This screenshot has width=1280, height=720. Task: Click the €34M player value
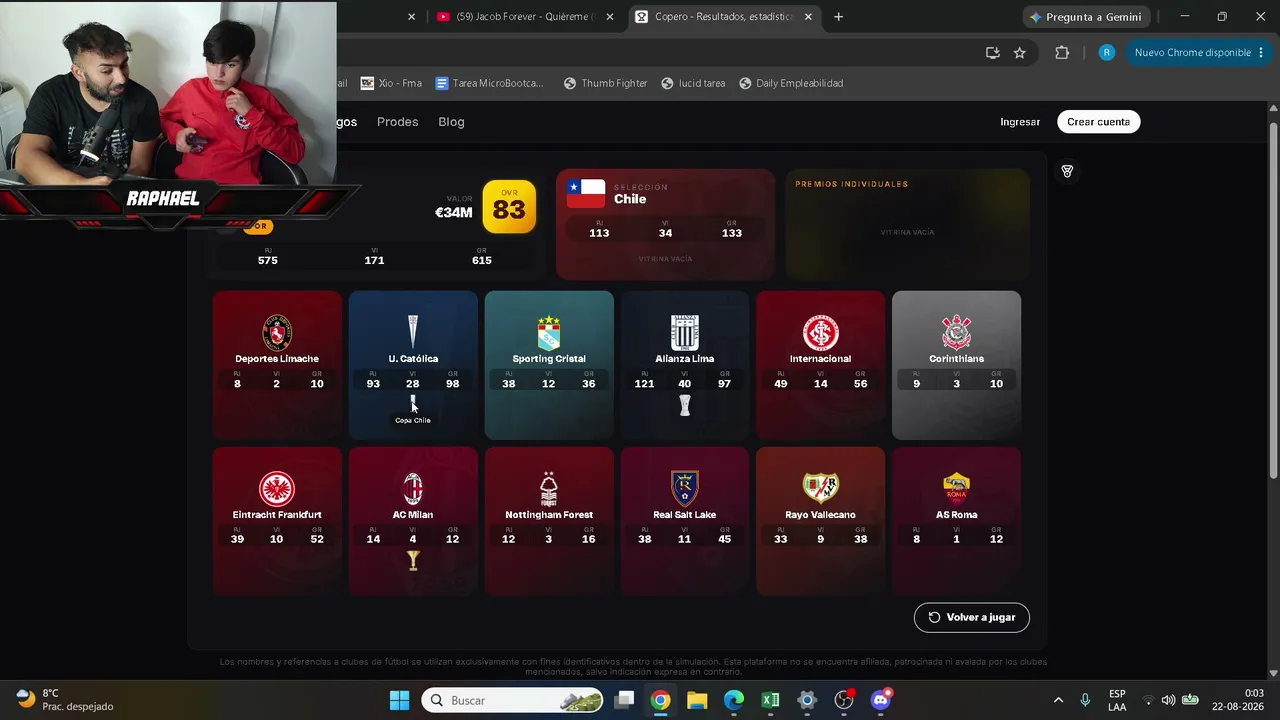453,212
